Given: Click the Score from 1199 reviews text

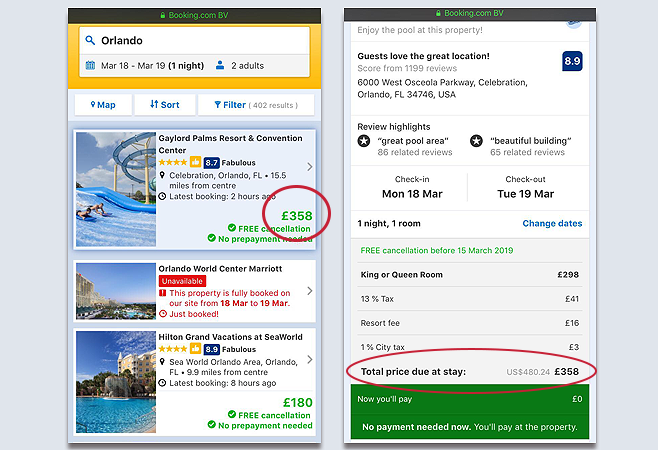Looking at the screenshot, I should (x=407, y=68).
